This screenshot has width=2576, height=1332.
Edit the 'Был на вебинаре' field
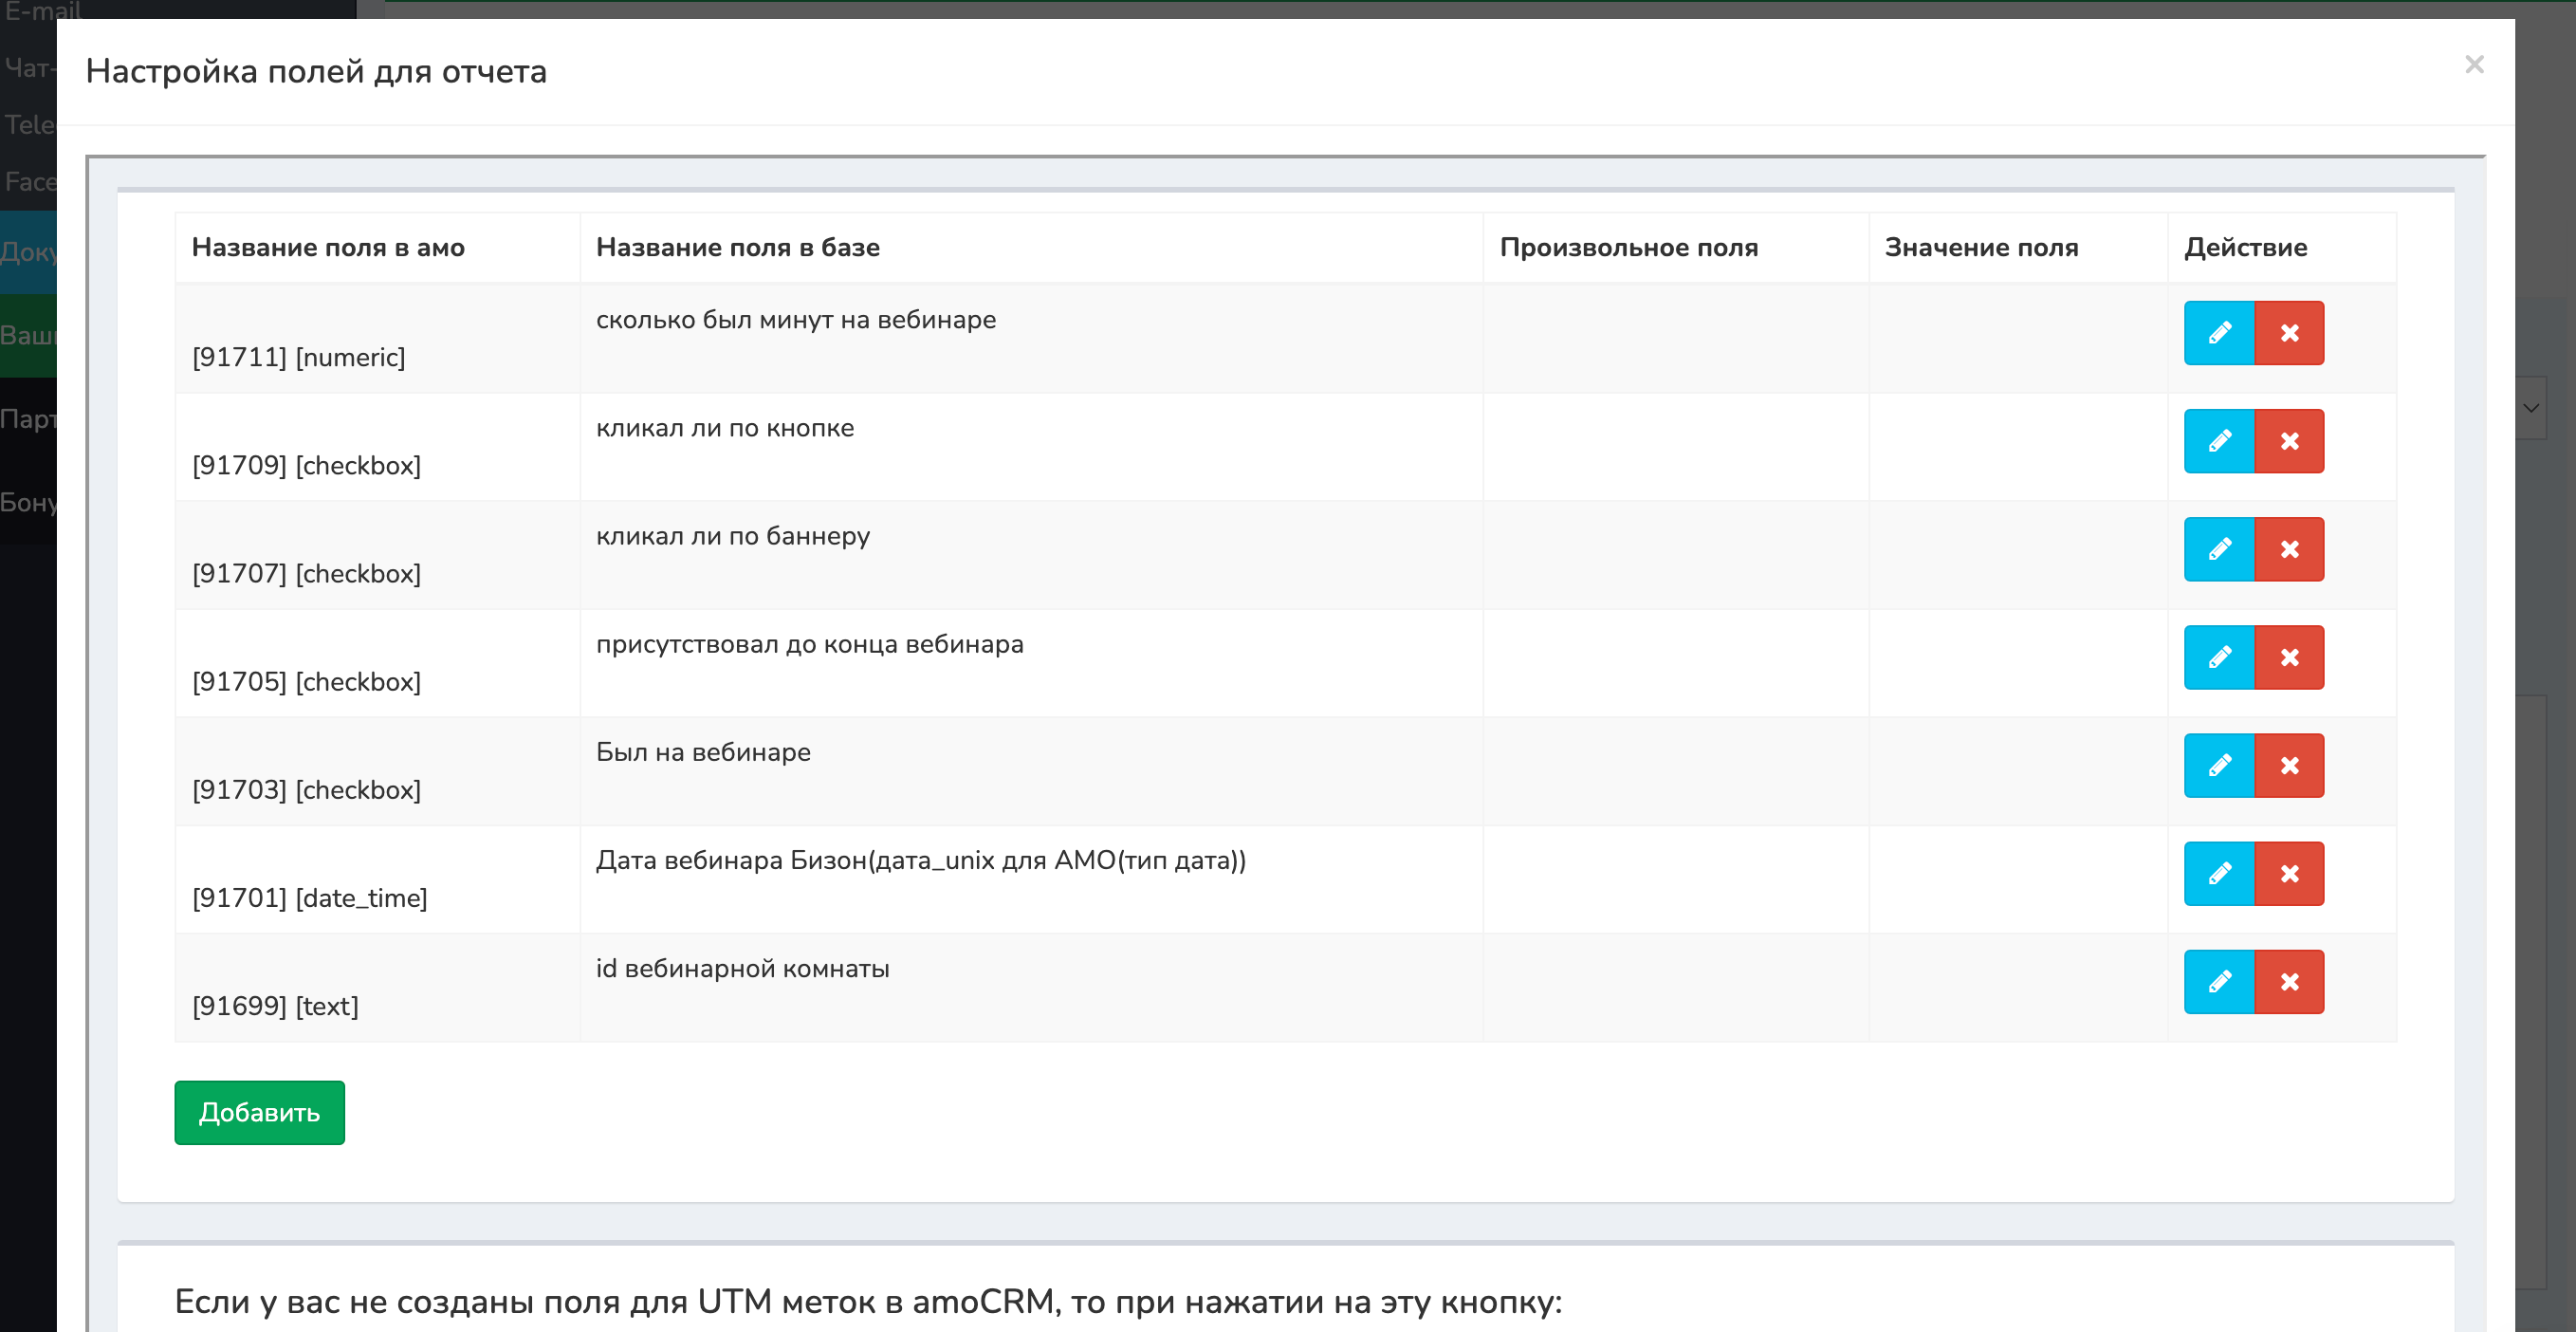2218,765
